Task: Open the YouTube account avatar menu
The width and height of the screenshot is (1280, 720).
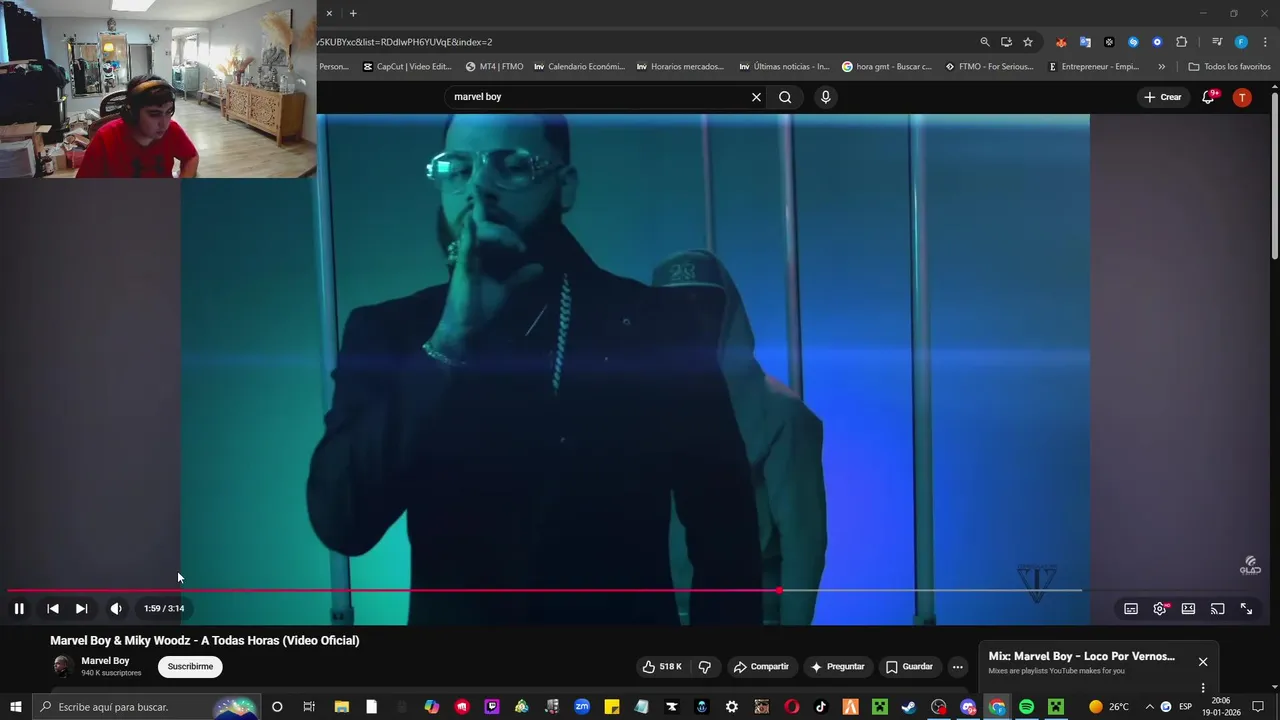Action: 1242,97
